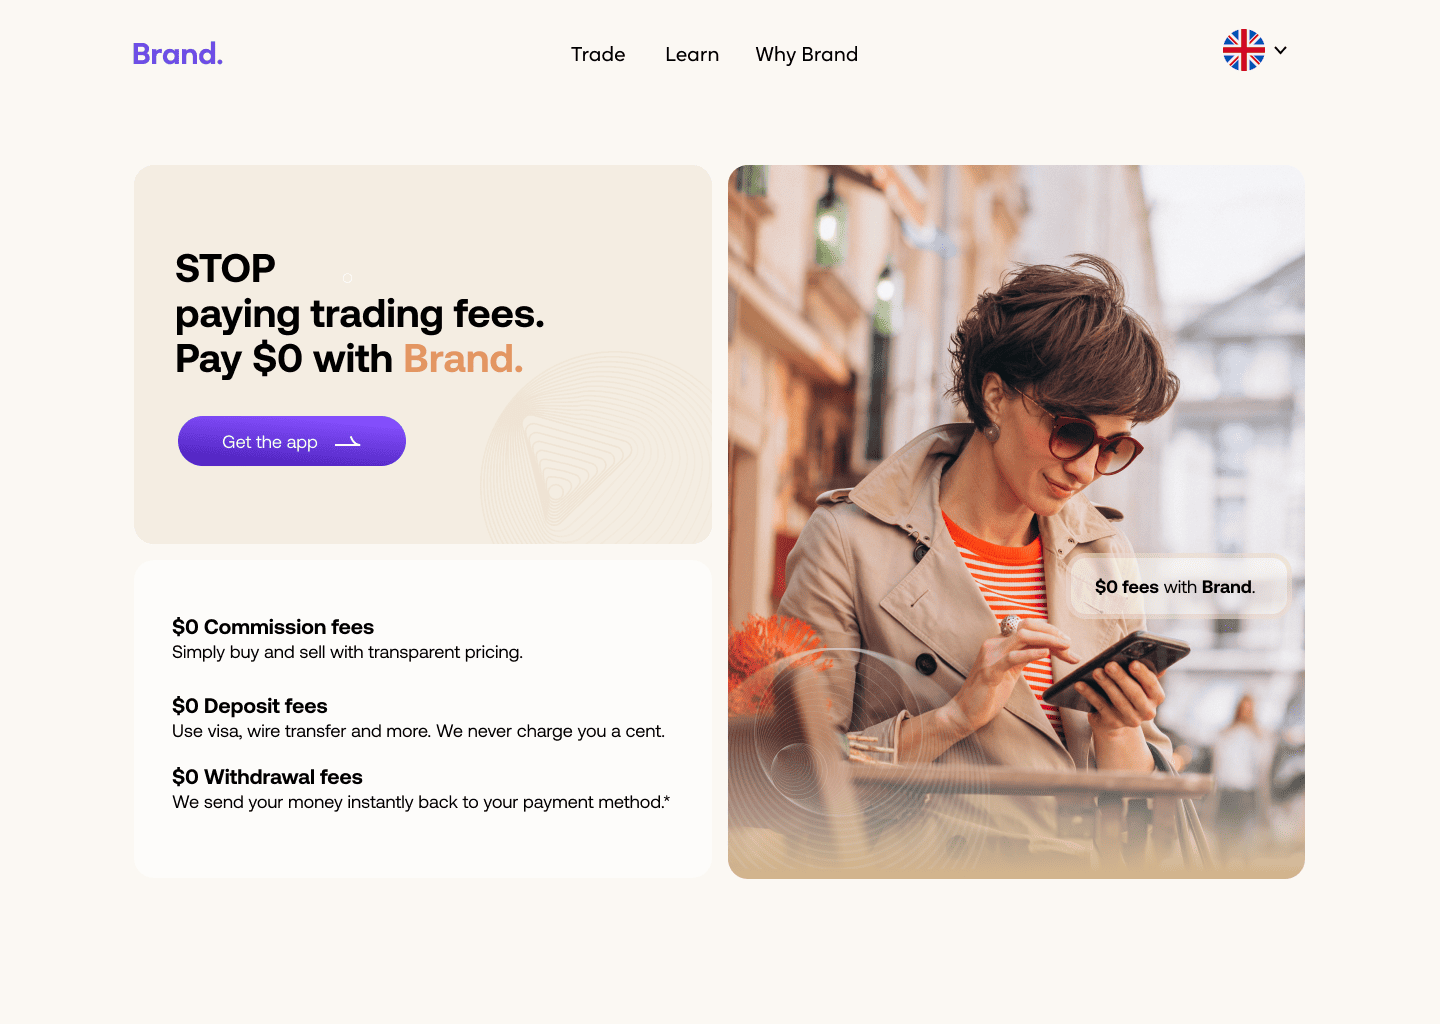
Task: Click the instant withdrawal description text
Action: [x=421, y=802]
